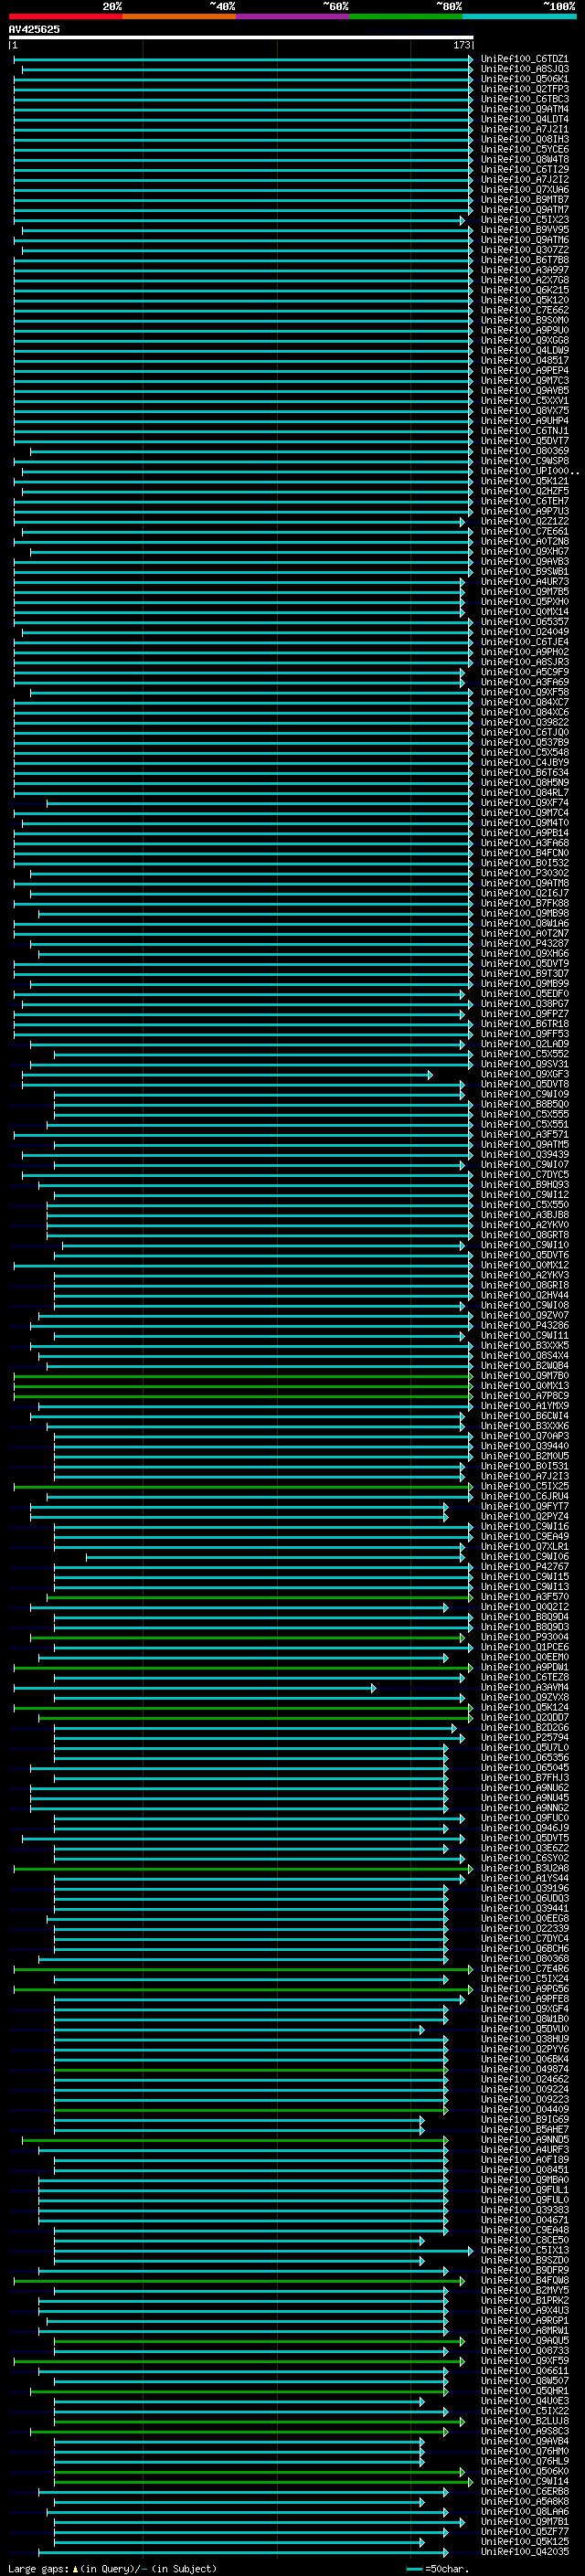The image size is (585, 2576).
Task: Click the UniRef100_Q5K124 label
Action: pyautogui.click(x=525, y=1708)
